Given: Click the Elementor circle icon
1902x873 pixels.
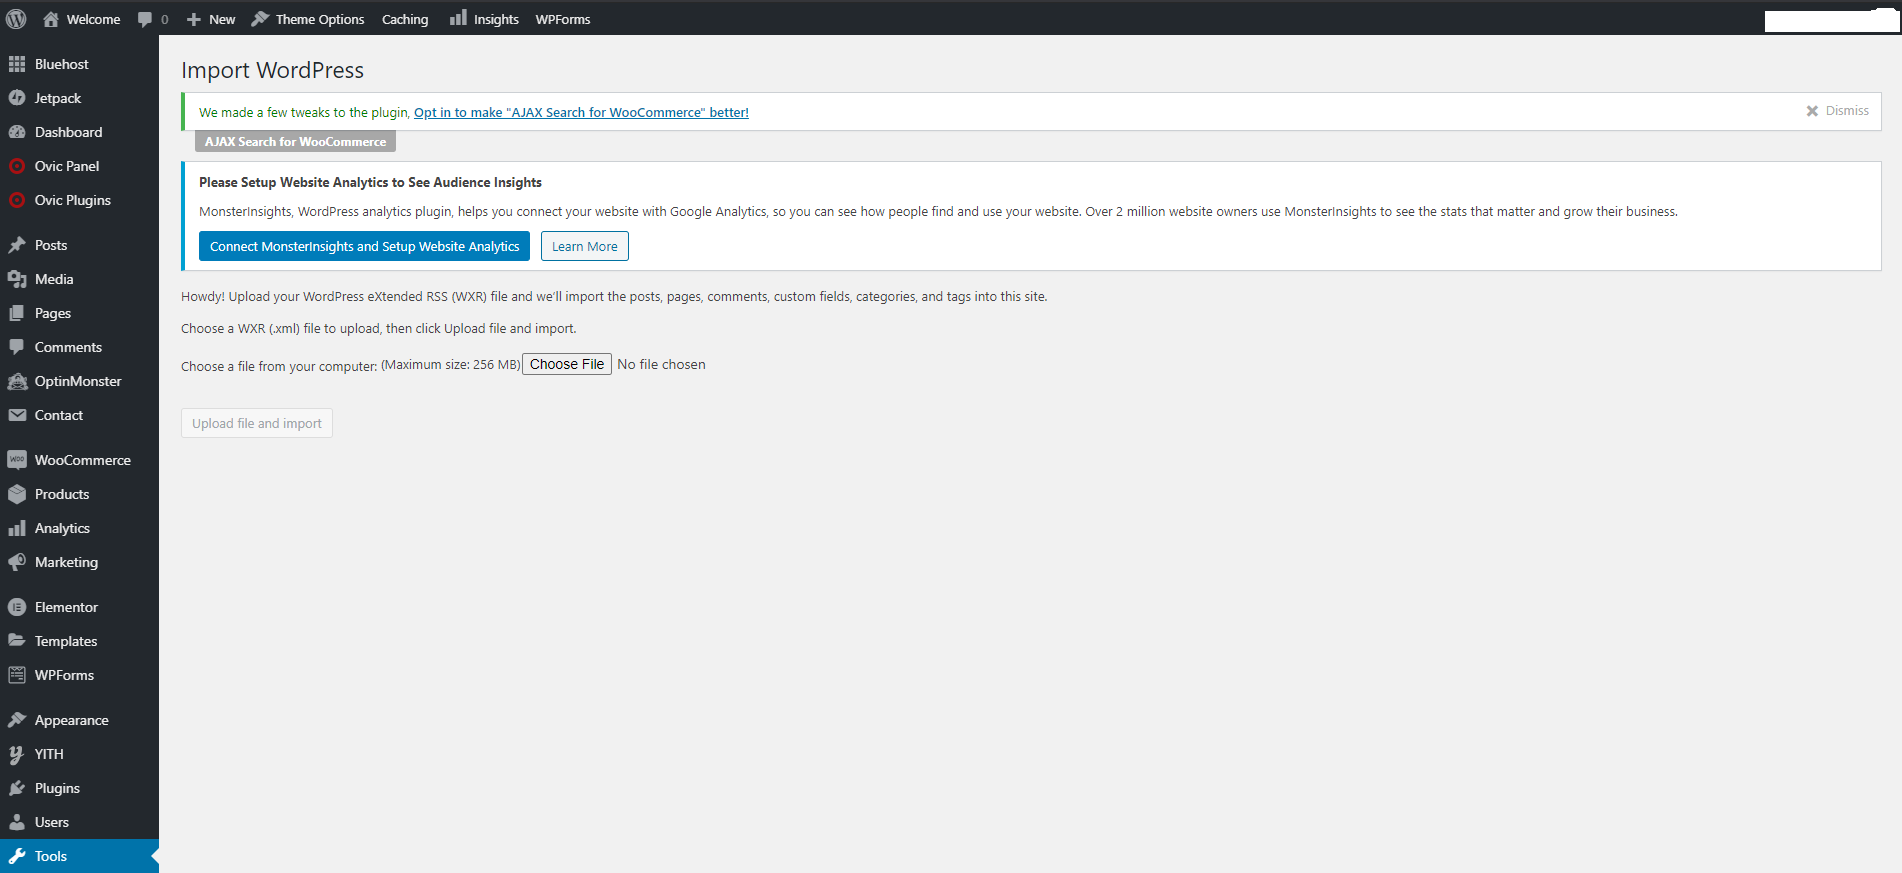Looking at the screenshot, I should 17,607.
